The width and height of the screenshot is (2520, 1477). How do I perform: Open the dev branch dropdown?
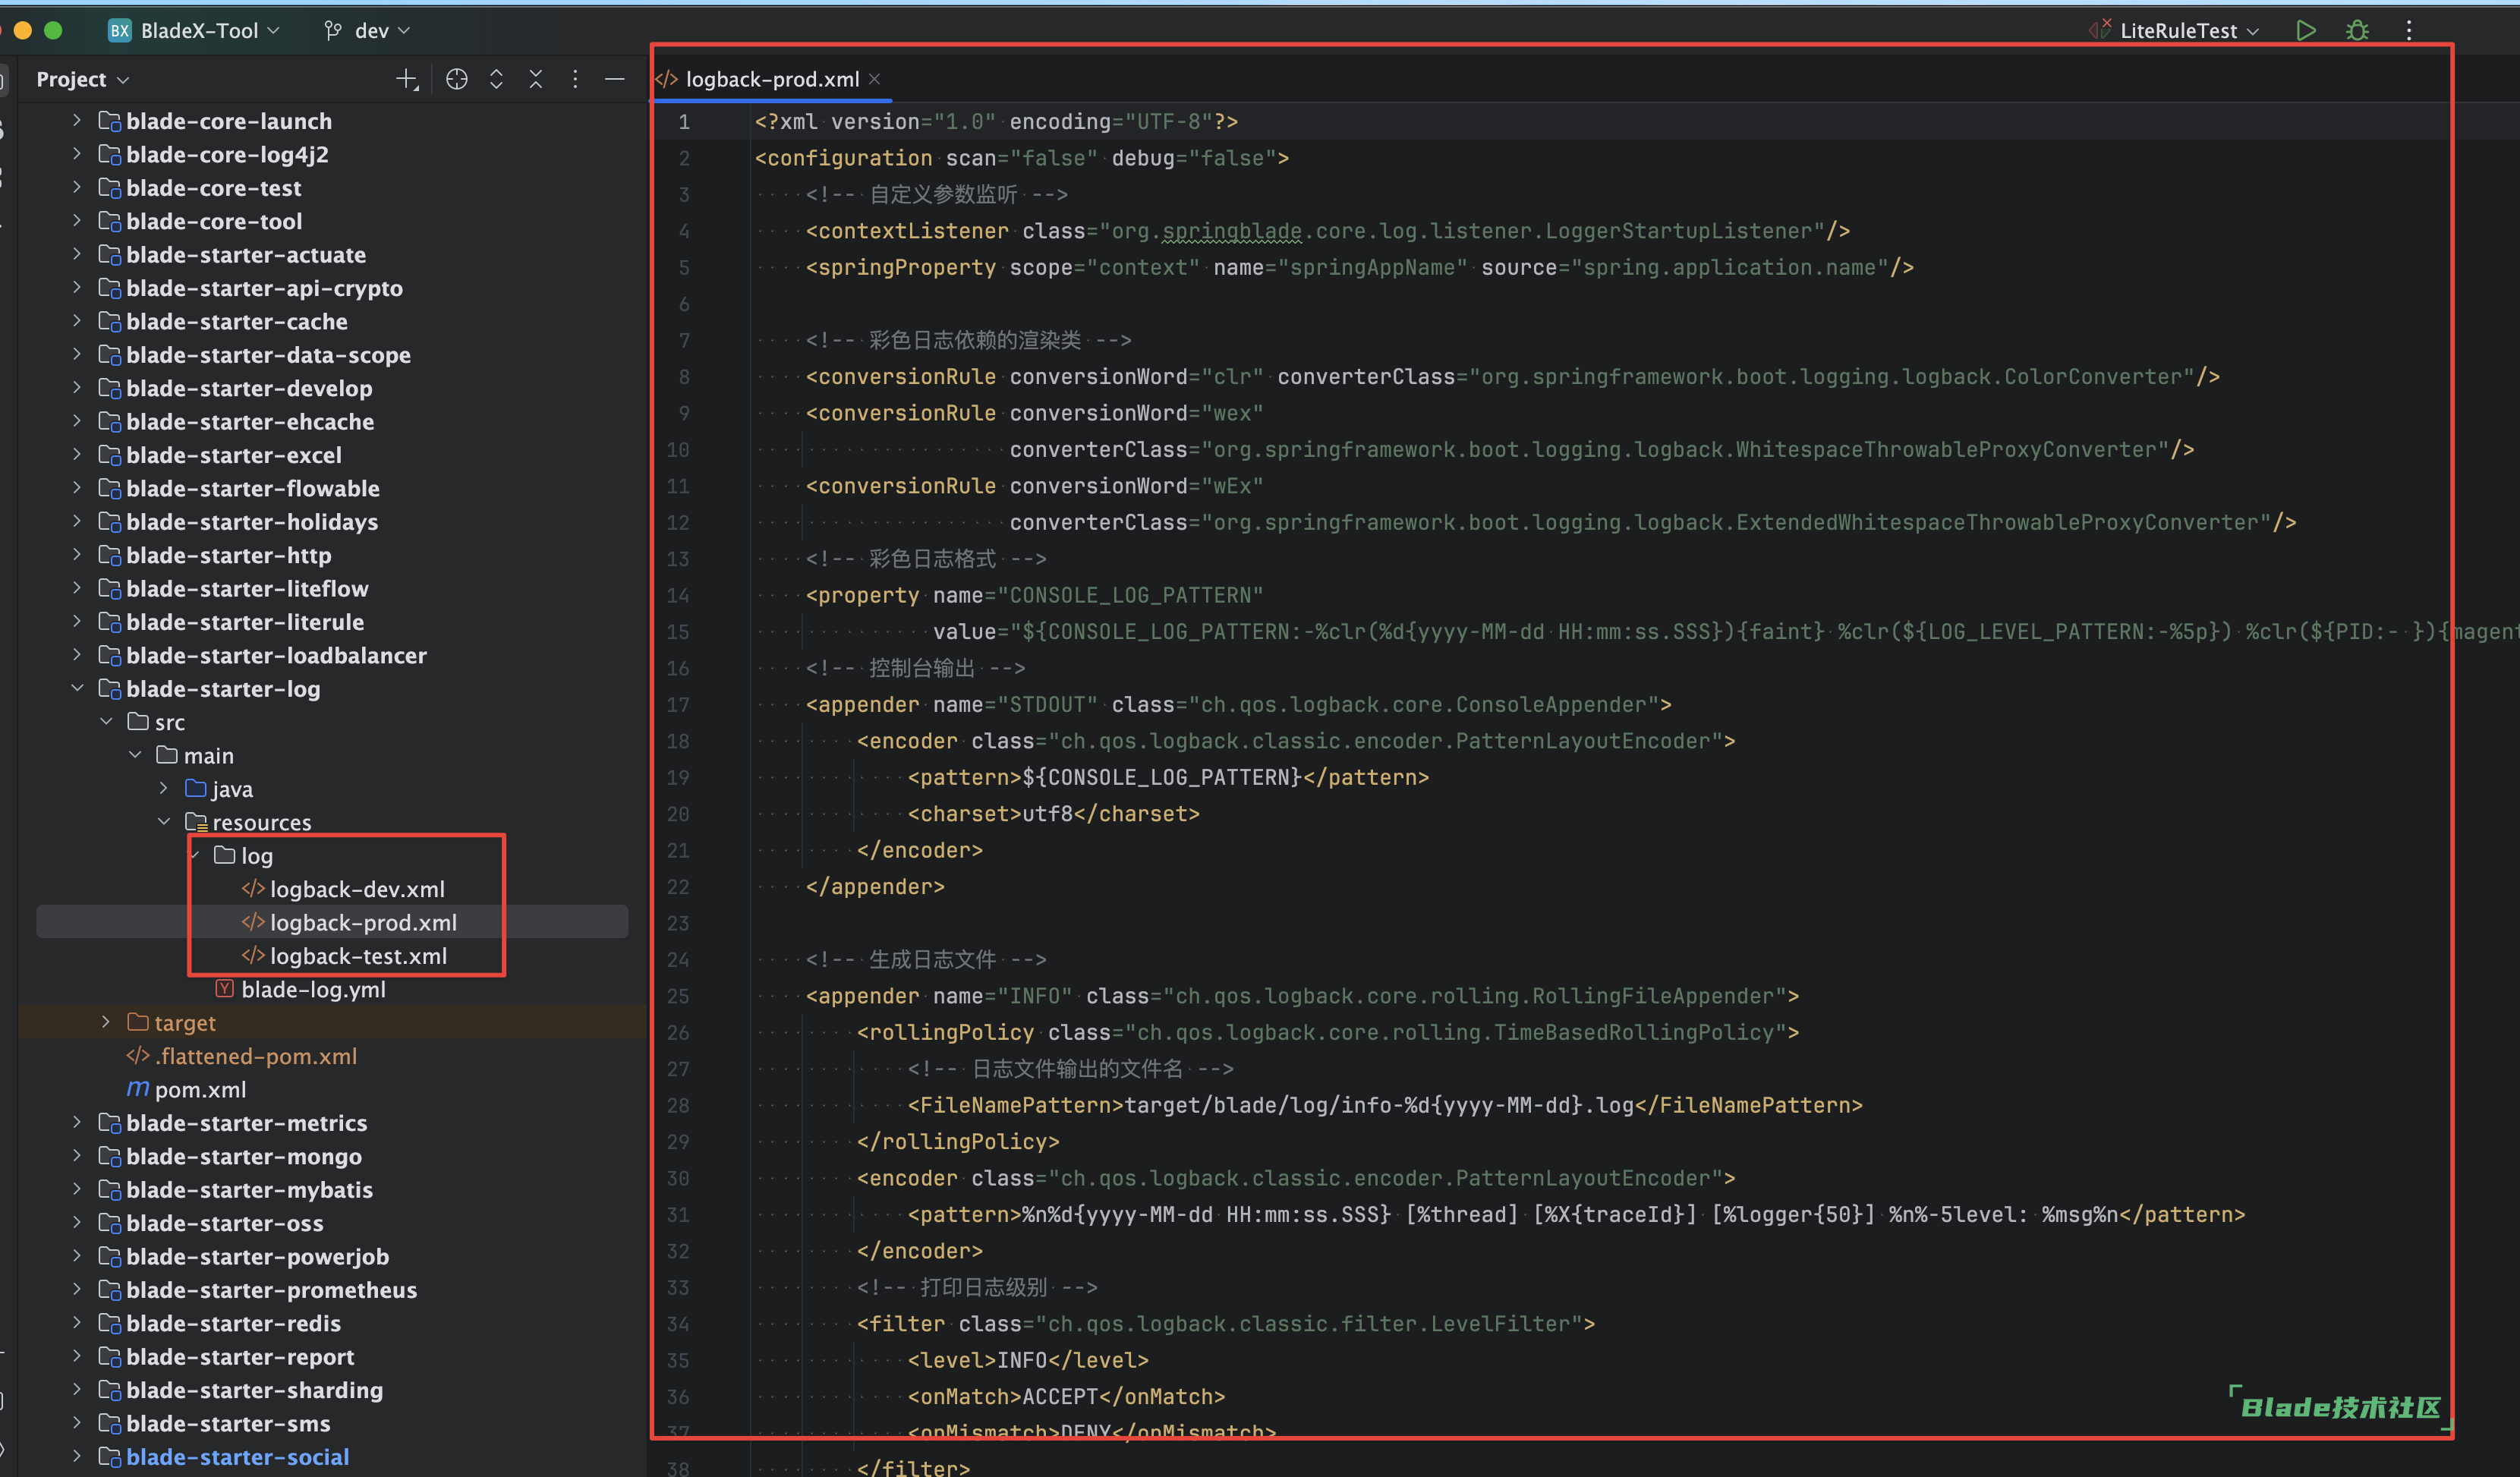[367, 30]
